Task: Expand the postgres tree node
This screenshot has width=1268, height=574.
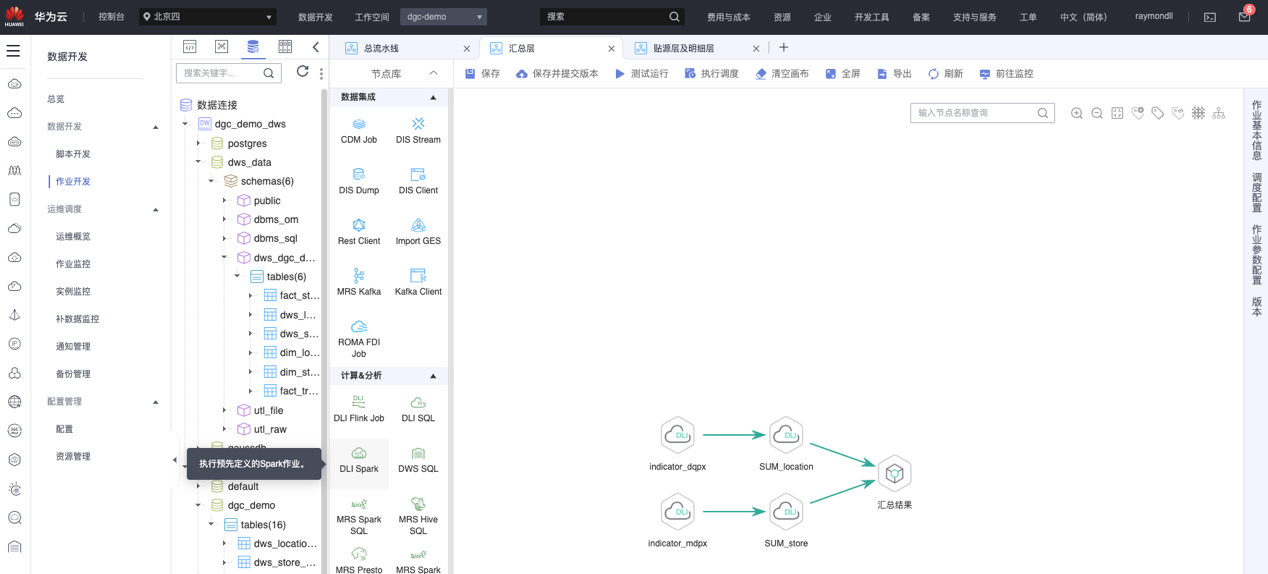Action: 198,143
